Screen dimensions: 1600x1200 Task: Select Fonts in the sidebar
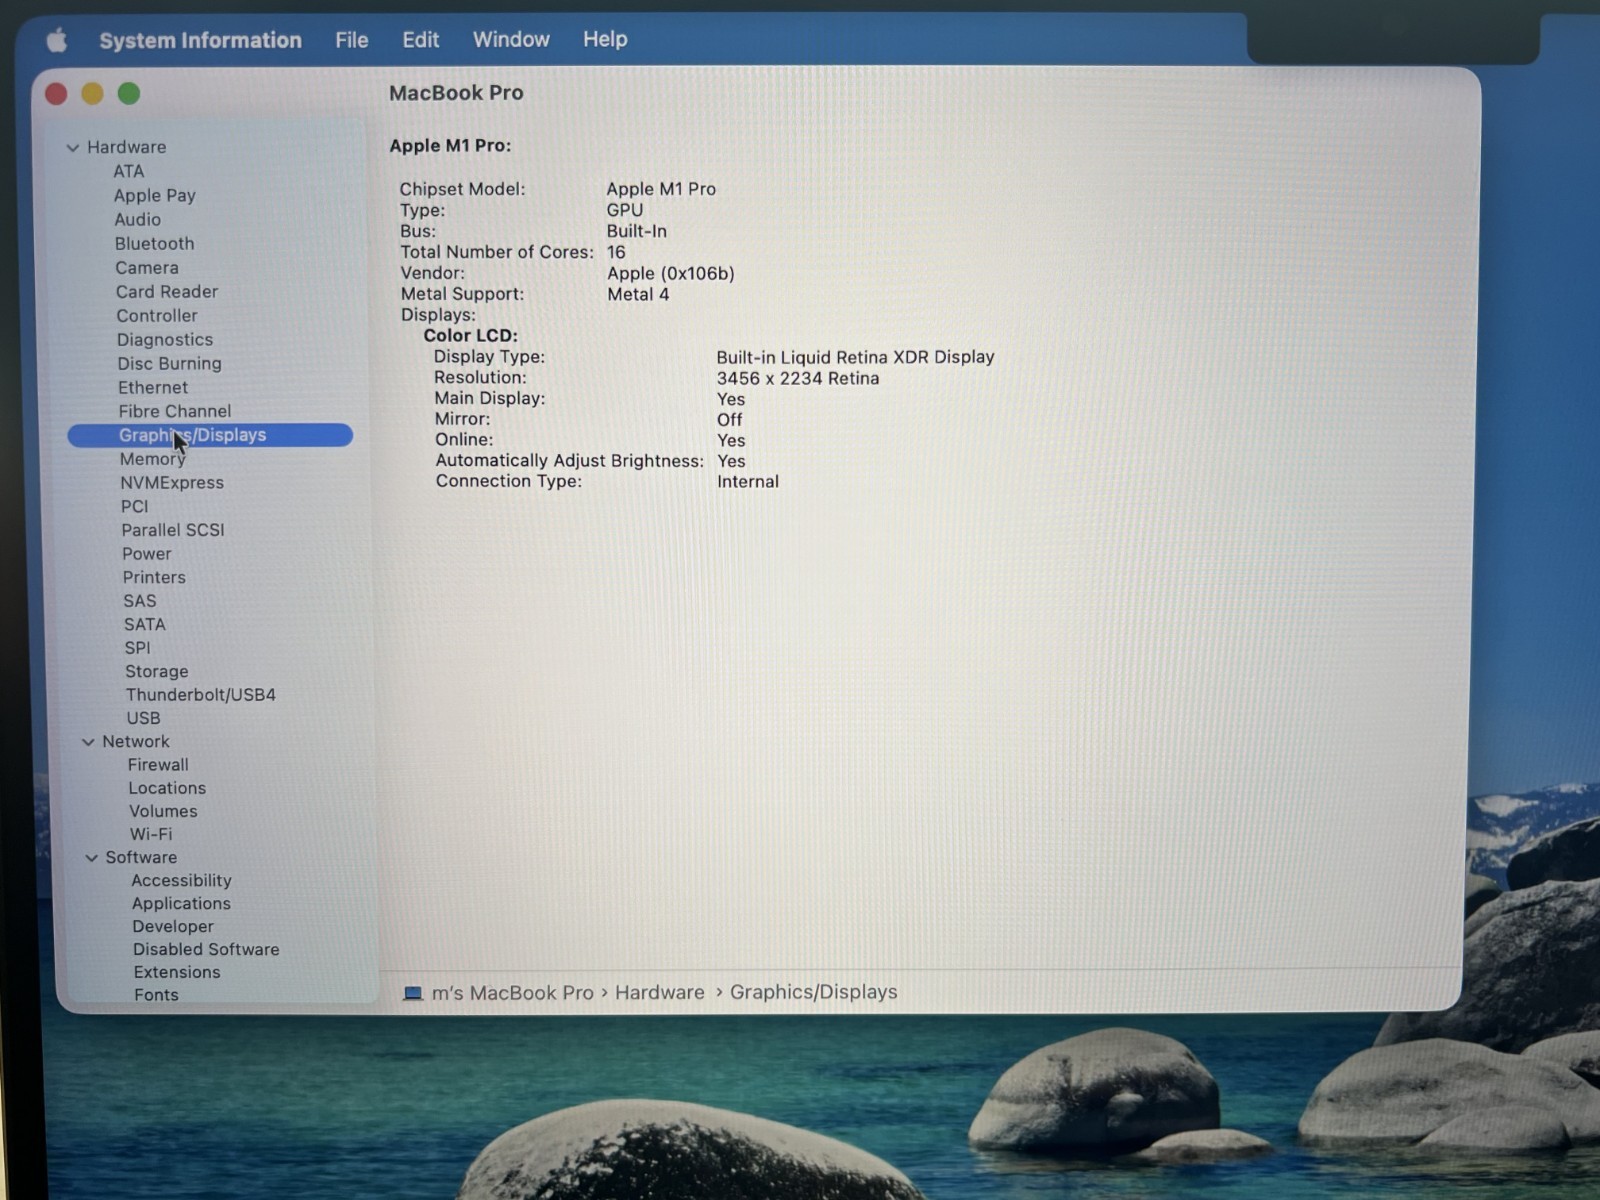pyautogui.click(x=157, y=994)
